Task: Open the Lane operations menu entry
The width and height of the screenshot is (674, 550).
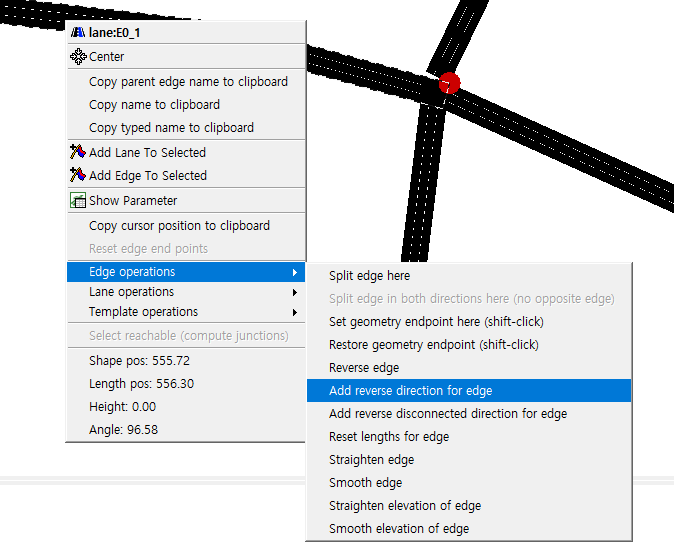Action: (x=186, y=292)
